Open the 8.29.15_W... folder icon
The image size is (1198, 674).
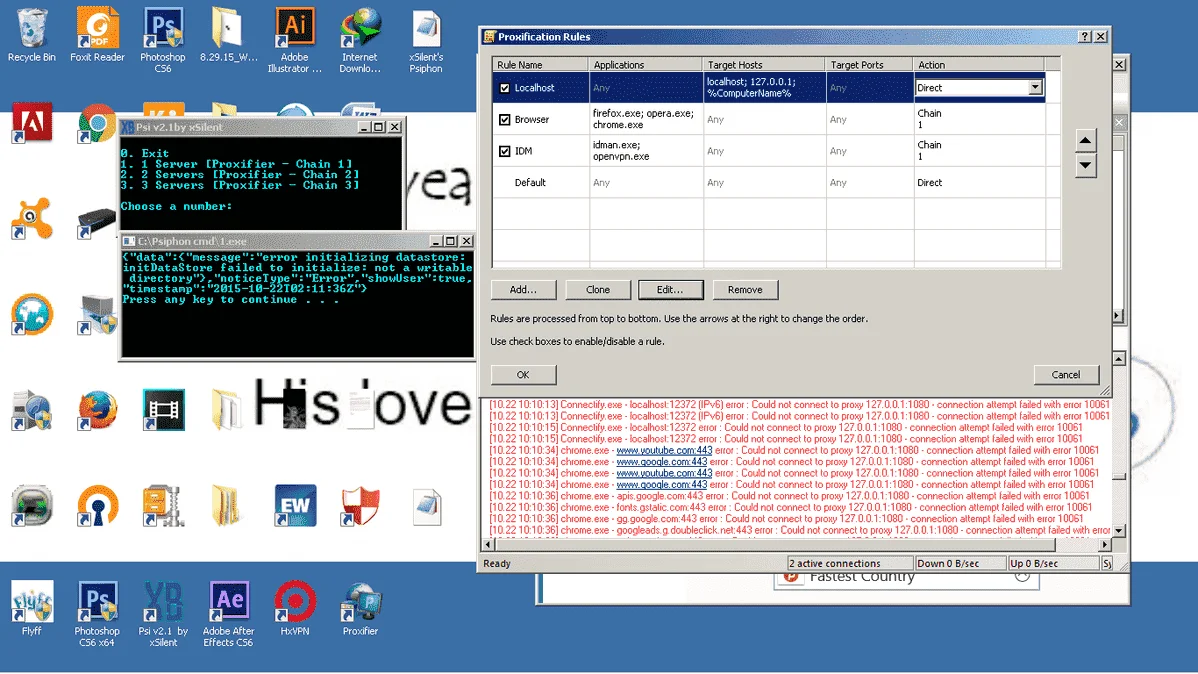(x=228, y=36)
